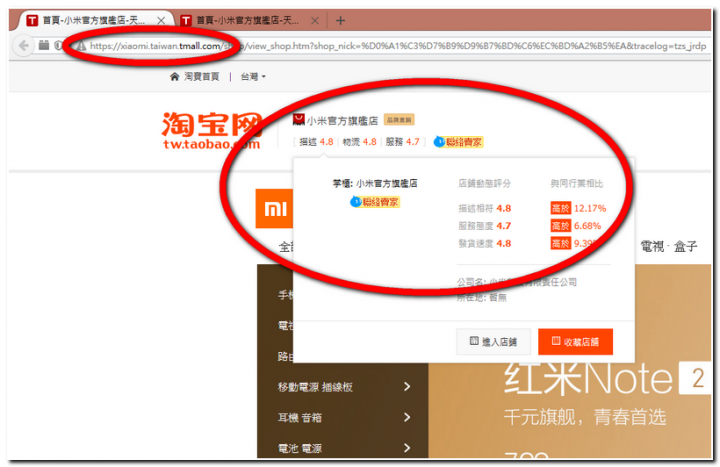Image resolution: width=720 pixels, height=467 pixels.
Task: Close the first 首頁-小米官方旗艦店 tab
Action: pos(161,21)
